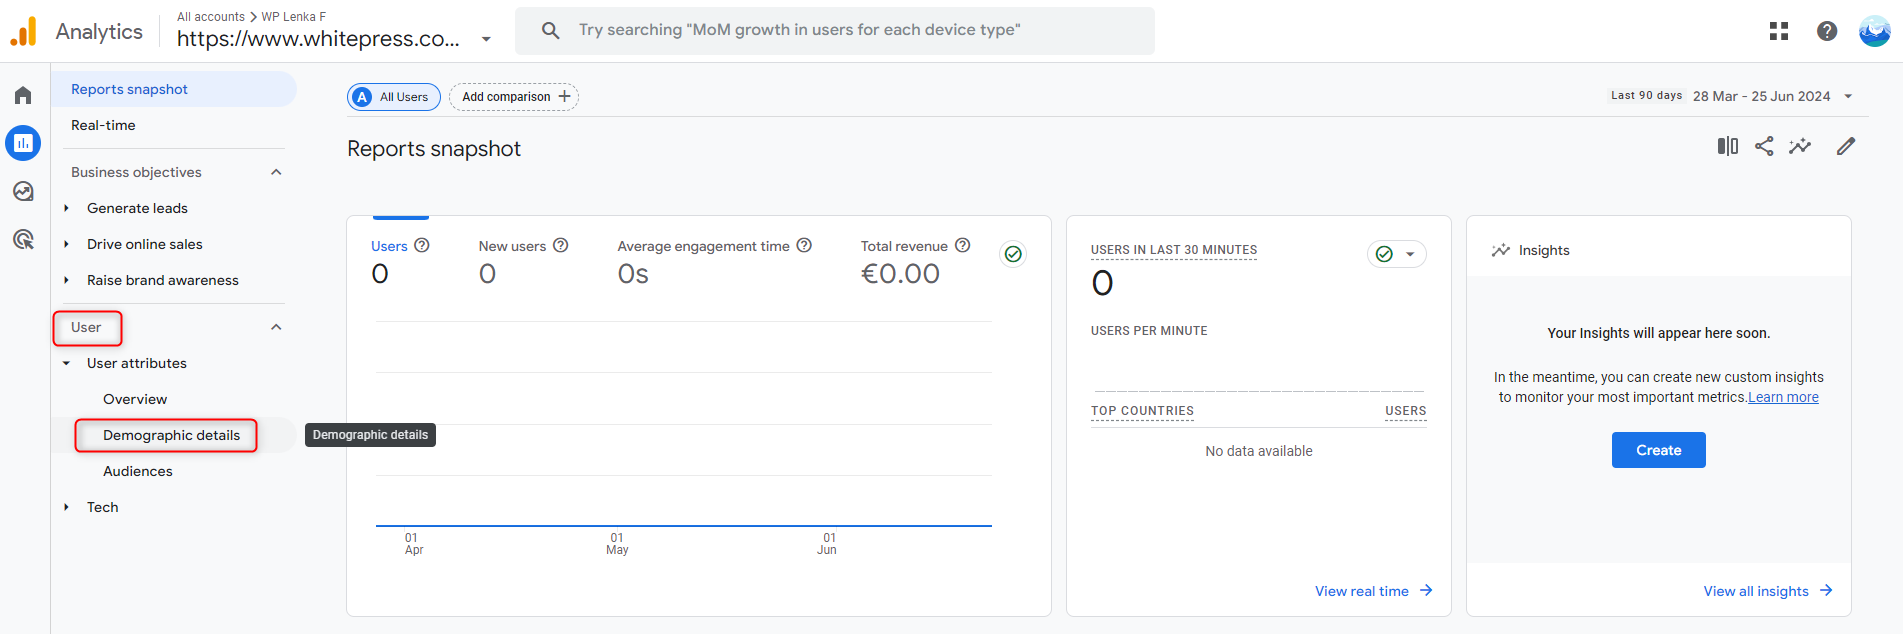Click the Edit comparisons columns icon
Viewport: 1903px width, 634px height.
point(1728,146)
